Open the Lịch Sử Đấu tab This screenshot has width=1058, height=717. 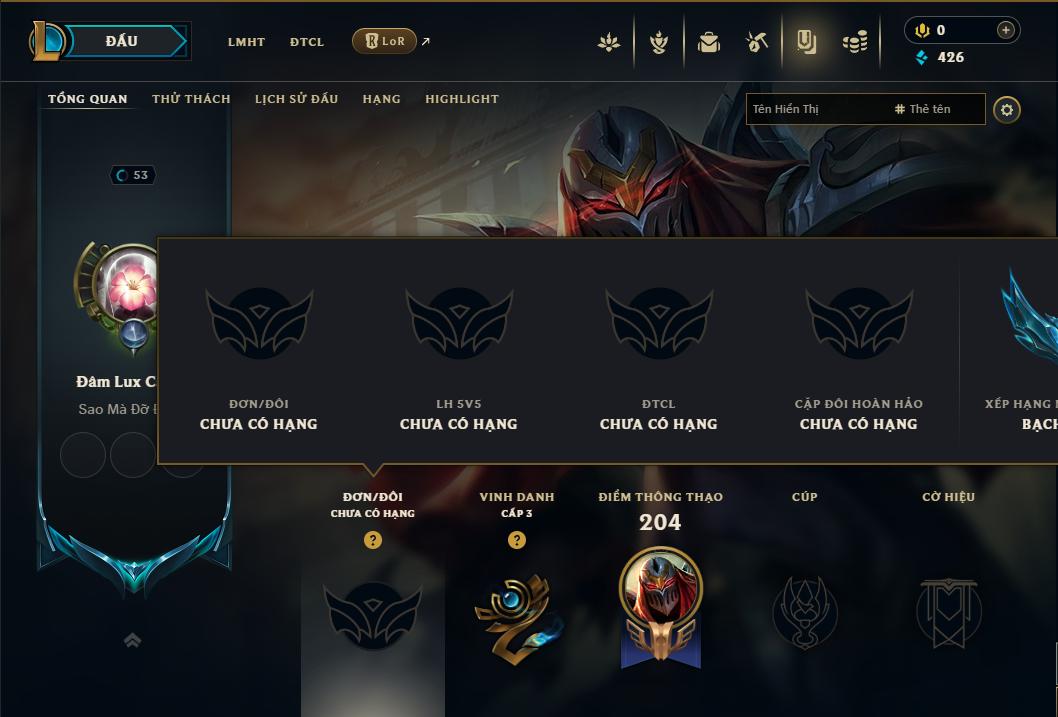pyautogui.click(x=296, y=99)
